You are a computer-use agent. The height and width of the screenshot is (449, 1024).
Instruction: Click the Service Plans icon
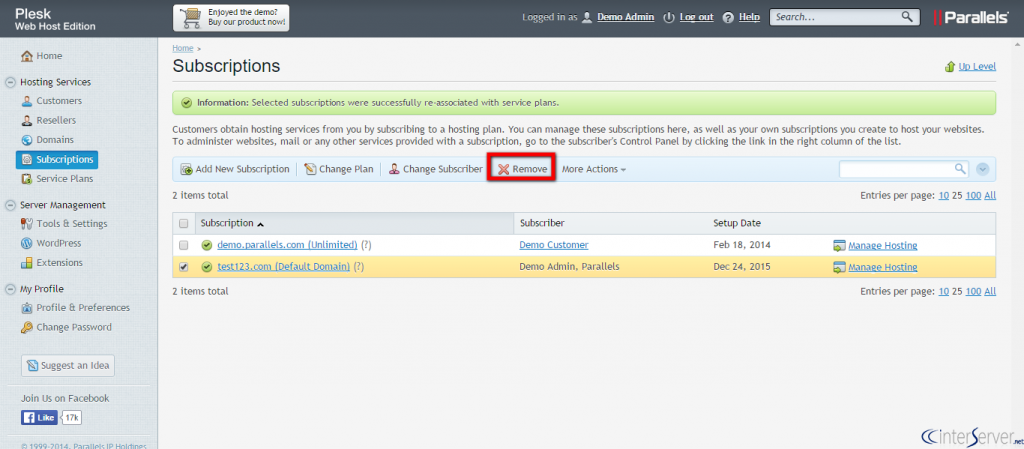[x=27, y=179]
